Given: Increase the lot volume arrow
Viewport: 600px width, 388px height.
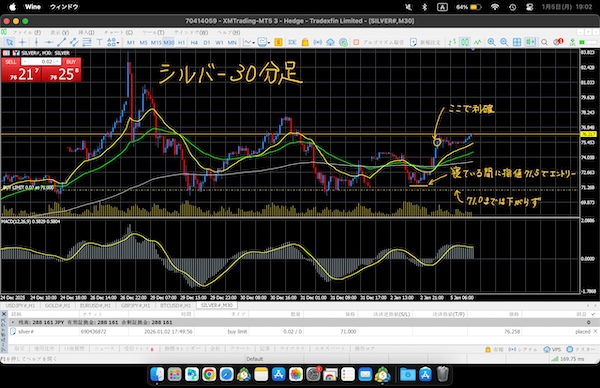Looking at the screenshot, I should coord(58,62).
